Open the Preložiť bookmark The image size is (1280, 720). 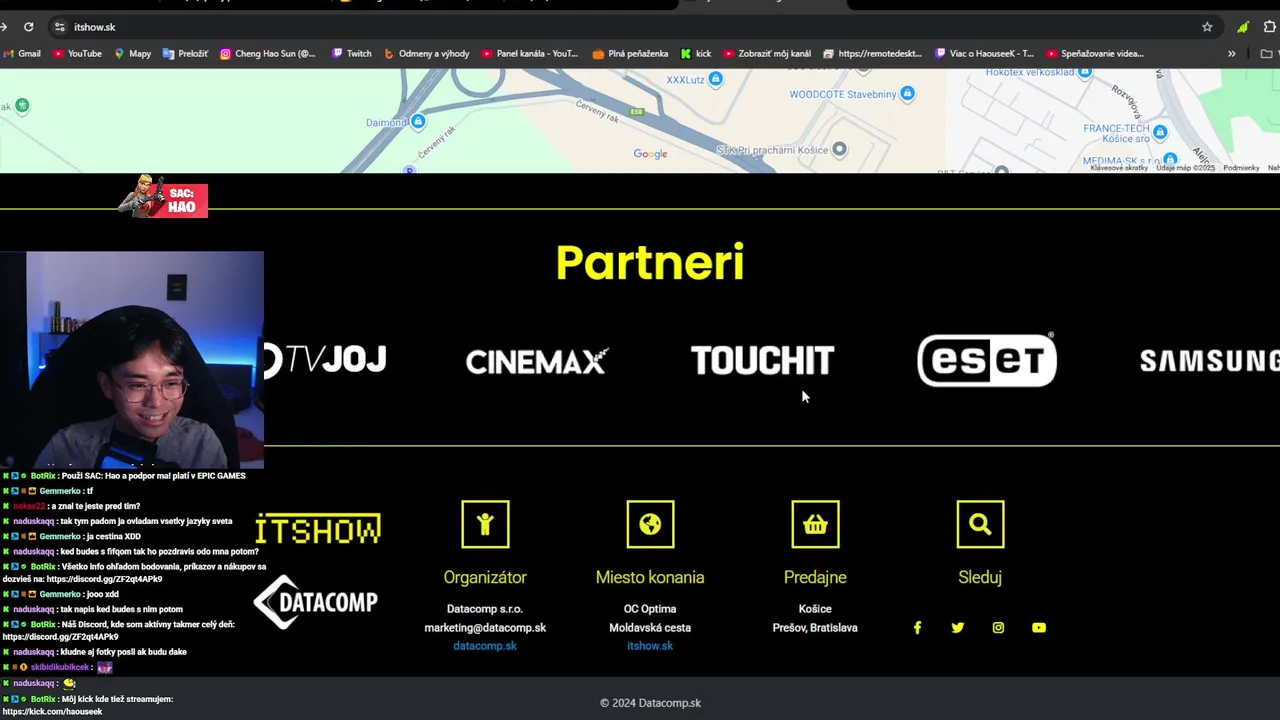pos(186,54)
